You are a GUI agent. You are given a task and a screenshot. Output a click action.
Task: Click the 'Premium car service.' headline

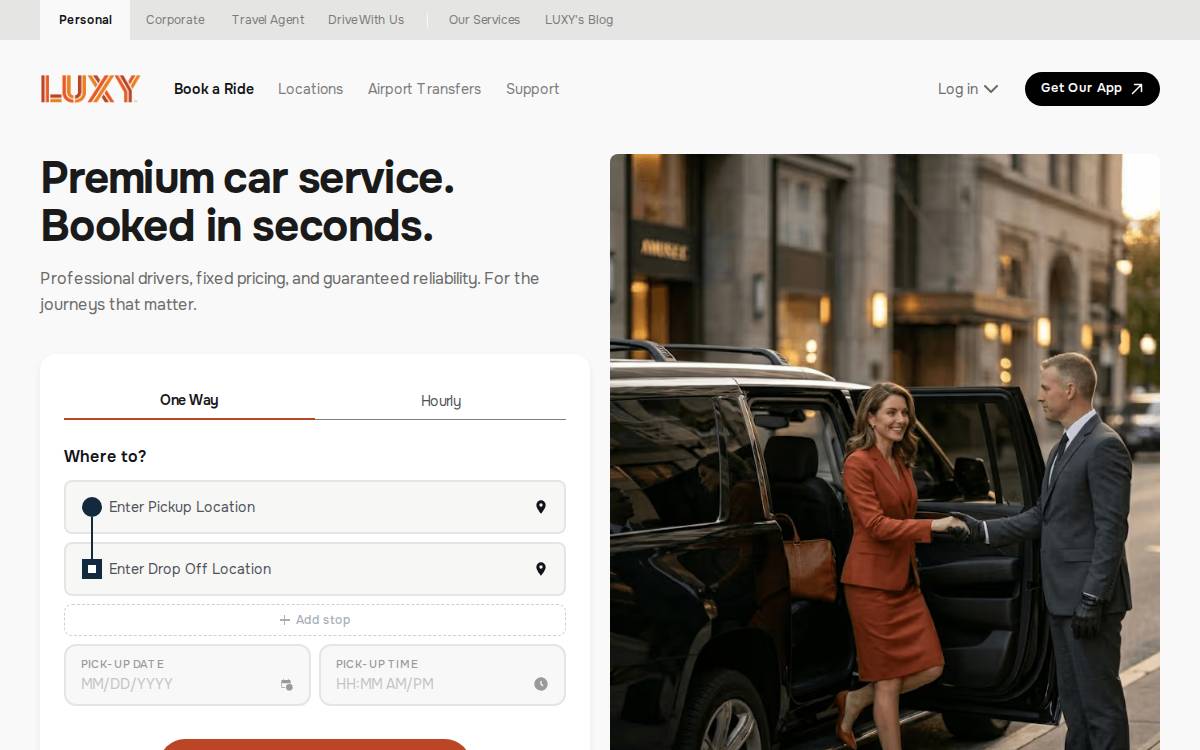coord(247,178)
